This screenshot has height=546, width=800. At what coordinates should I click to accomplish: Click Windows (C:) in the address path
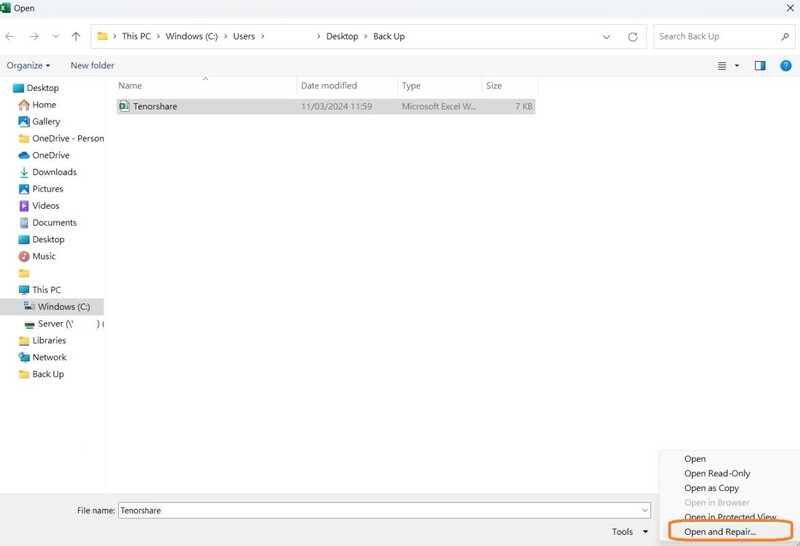tap(192, 36)
